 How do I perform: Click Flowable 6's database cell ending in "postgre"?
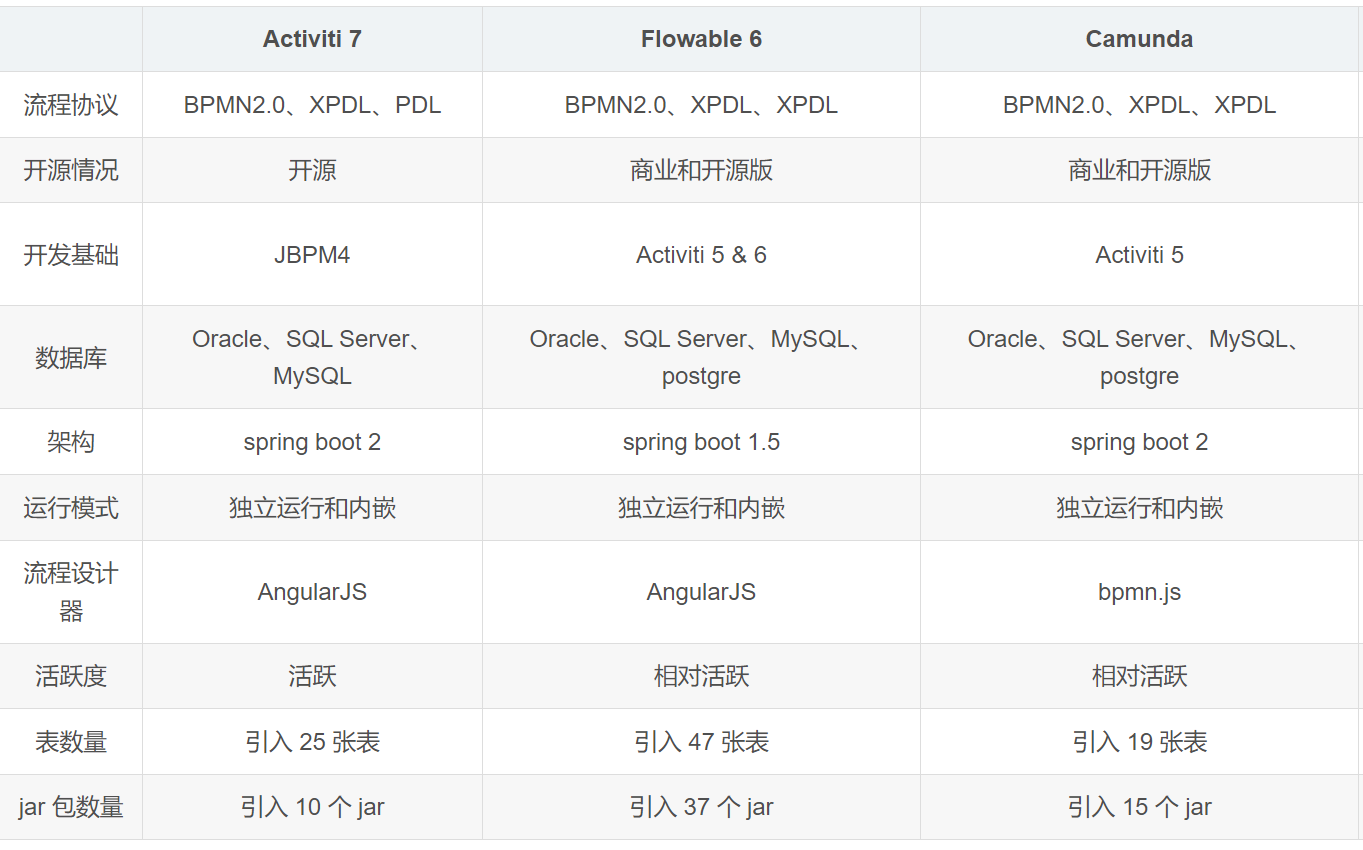701,358
